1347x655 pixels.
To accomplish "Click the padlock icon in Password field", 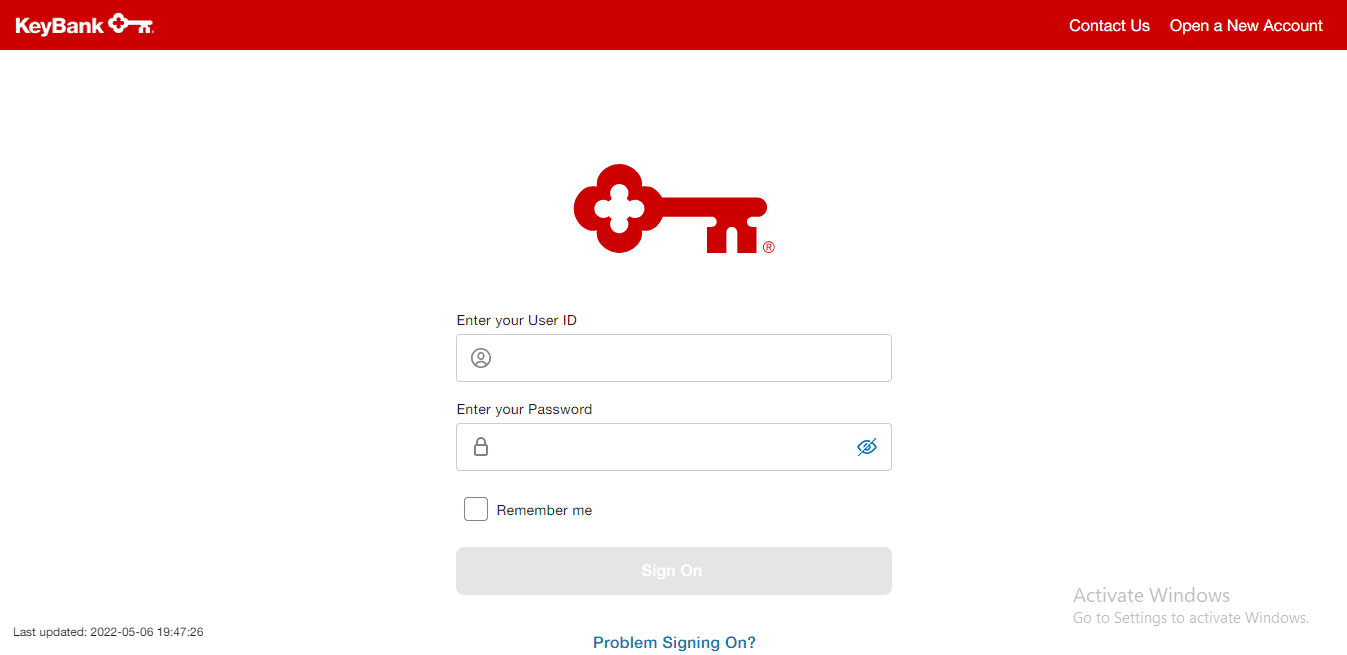I will click(481, 447).
